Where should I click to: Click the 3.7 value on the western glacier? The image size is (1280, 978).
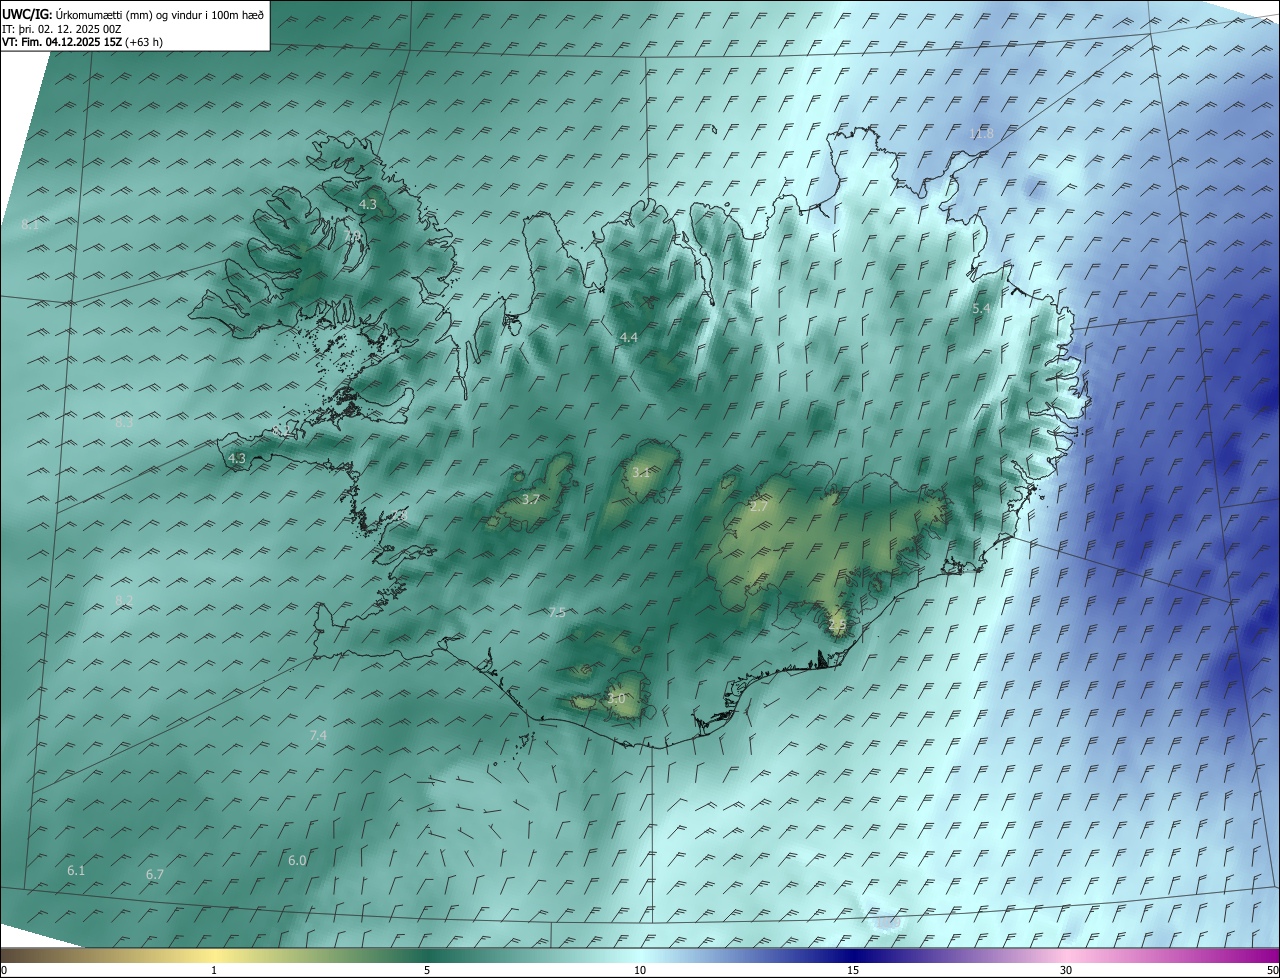[x=531, y=499]
